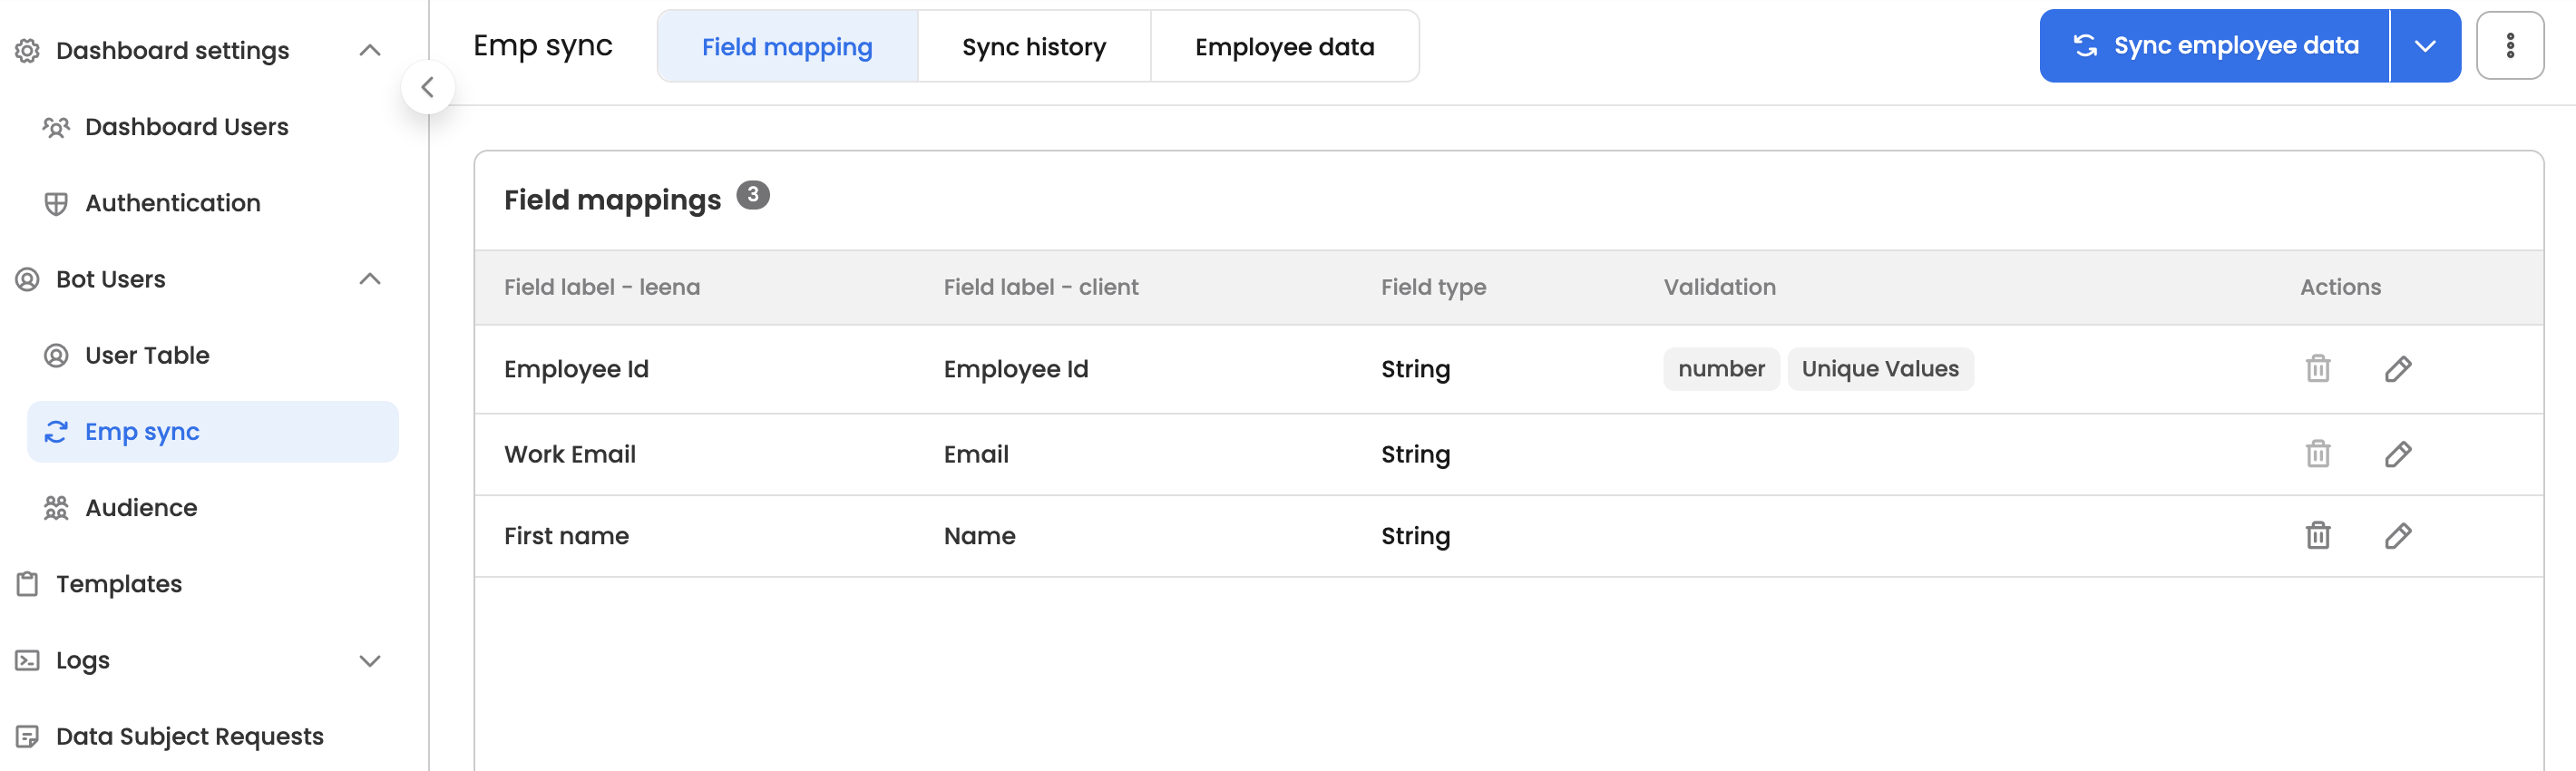The width and height of the screenshot is (2576, 771).
Task: Select the Field mapping tab
Action: [786, 47]
